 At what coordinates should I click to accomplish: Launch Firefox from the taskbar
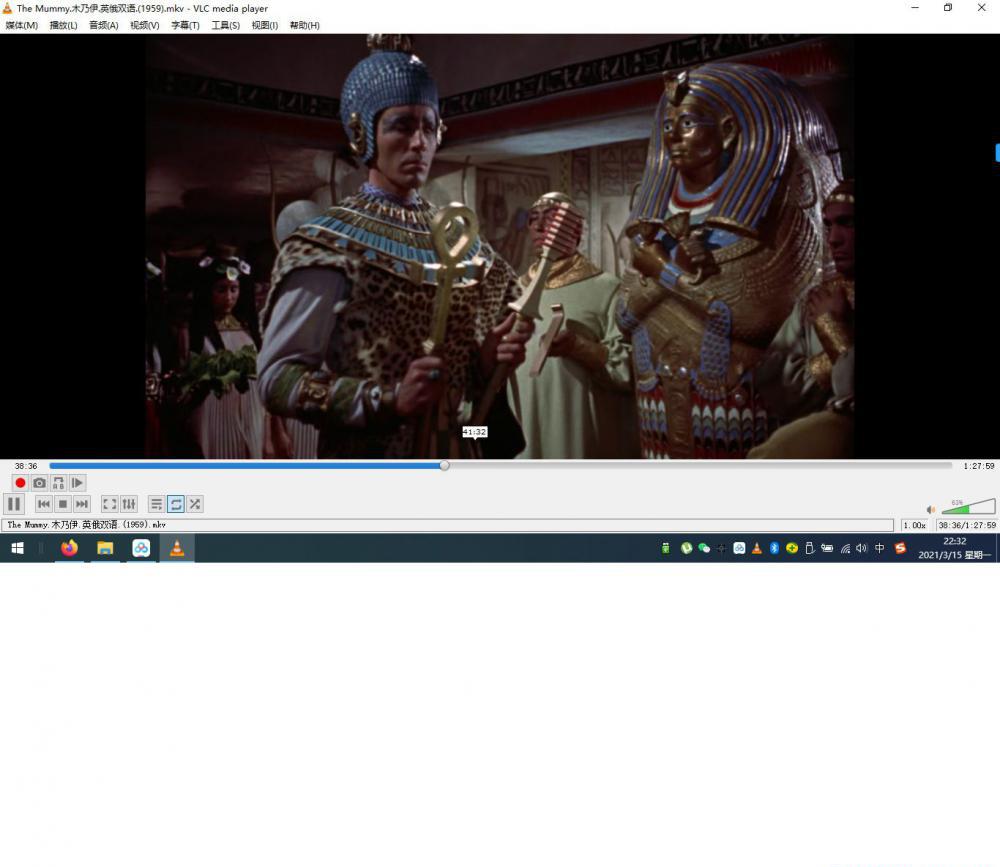pos(69,548)
